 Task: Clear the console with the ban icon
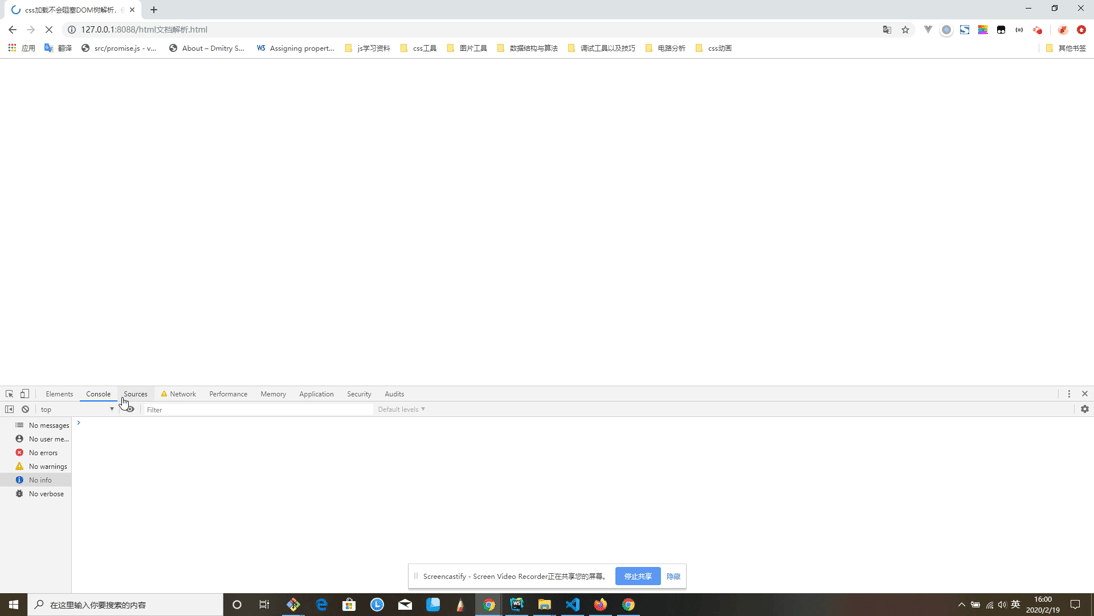(25, 410)
